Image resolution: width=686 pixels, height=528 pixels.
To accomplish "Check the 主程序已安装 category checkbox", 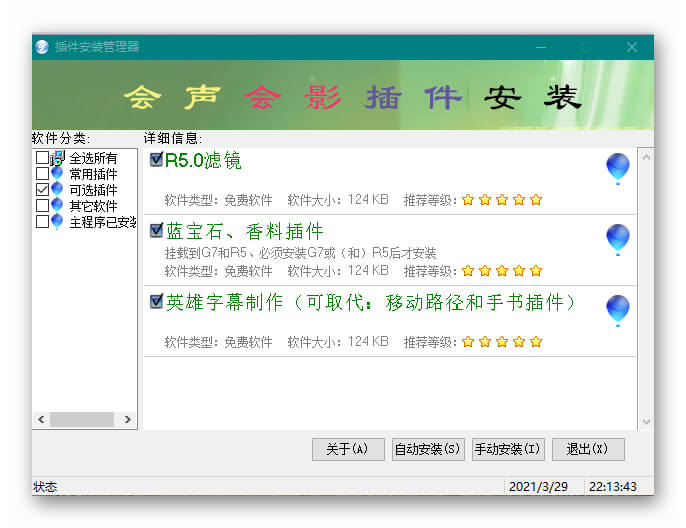I will [42, 221].
